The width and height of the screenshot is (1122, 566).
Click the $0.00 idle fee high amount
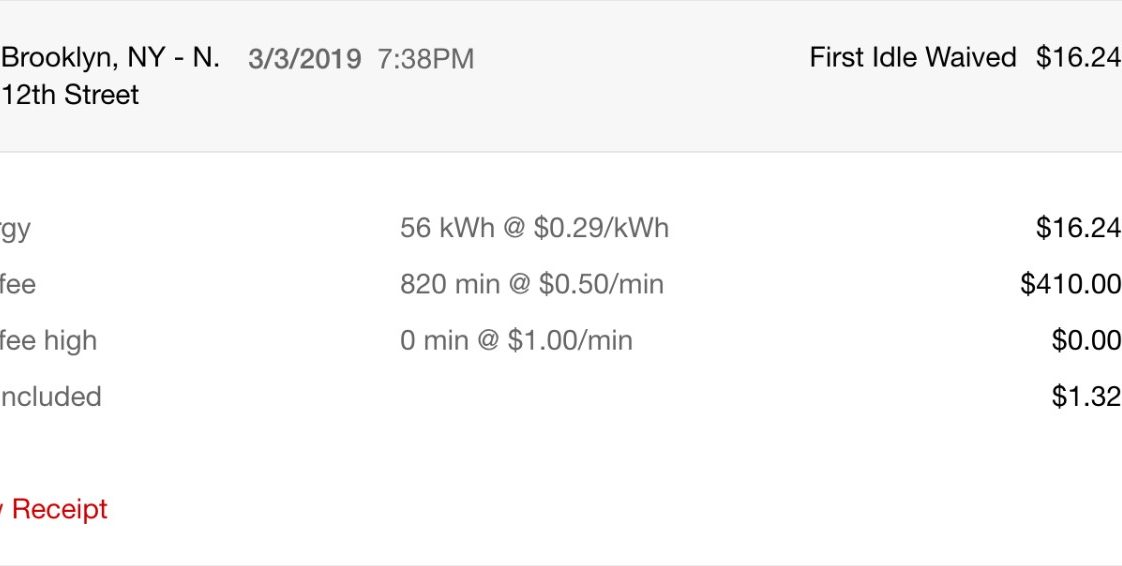(x=1086, y=340)
